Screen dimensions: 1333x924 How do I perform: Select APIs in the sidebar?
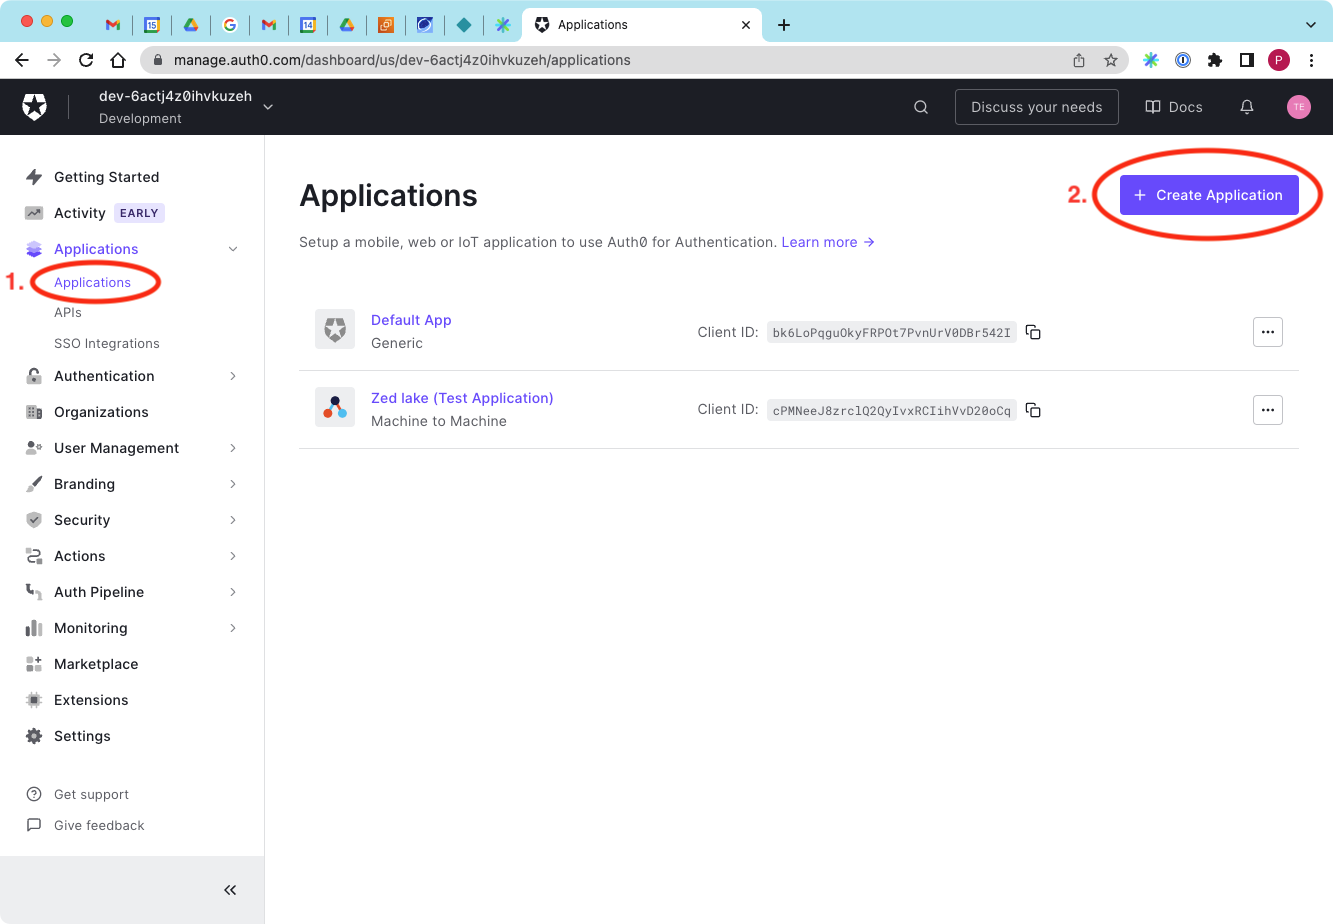pos(68,313)
